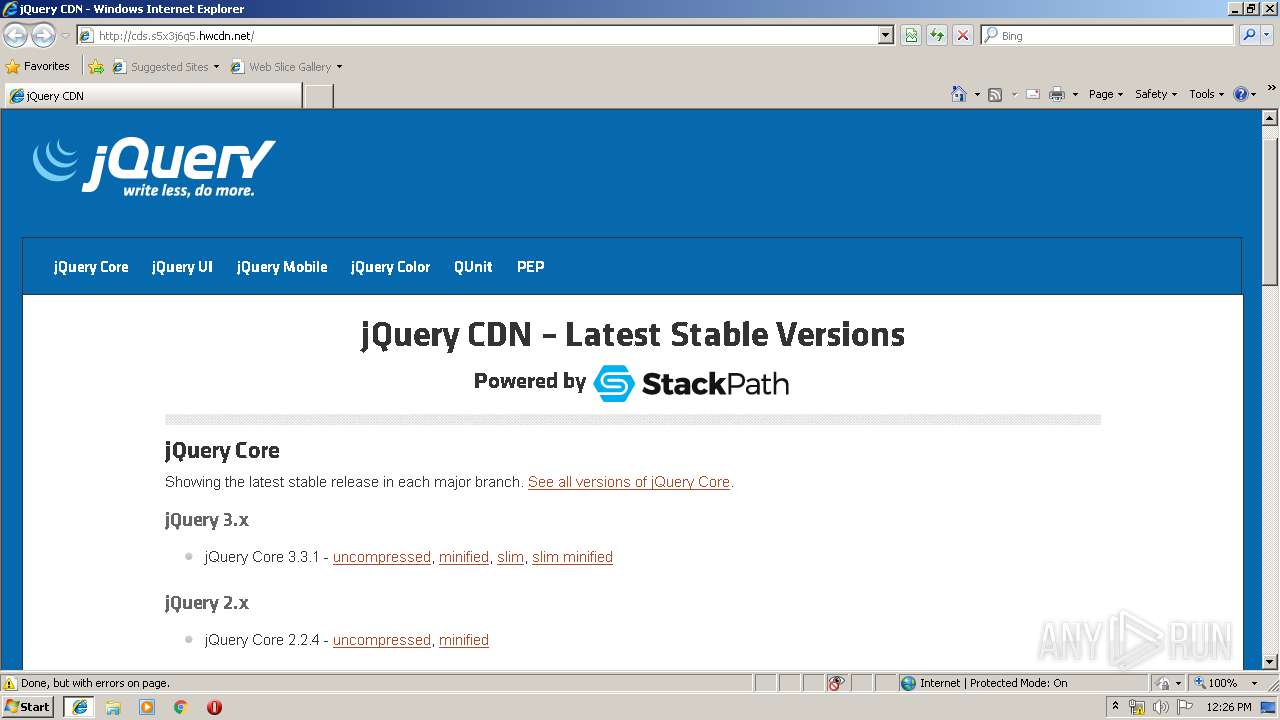Open jQuery Core in site navigation
1280x720 pixels.
coord(91,267)
